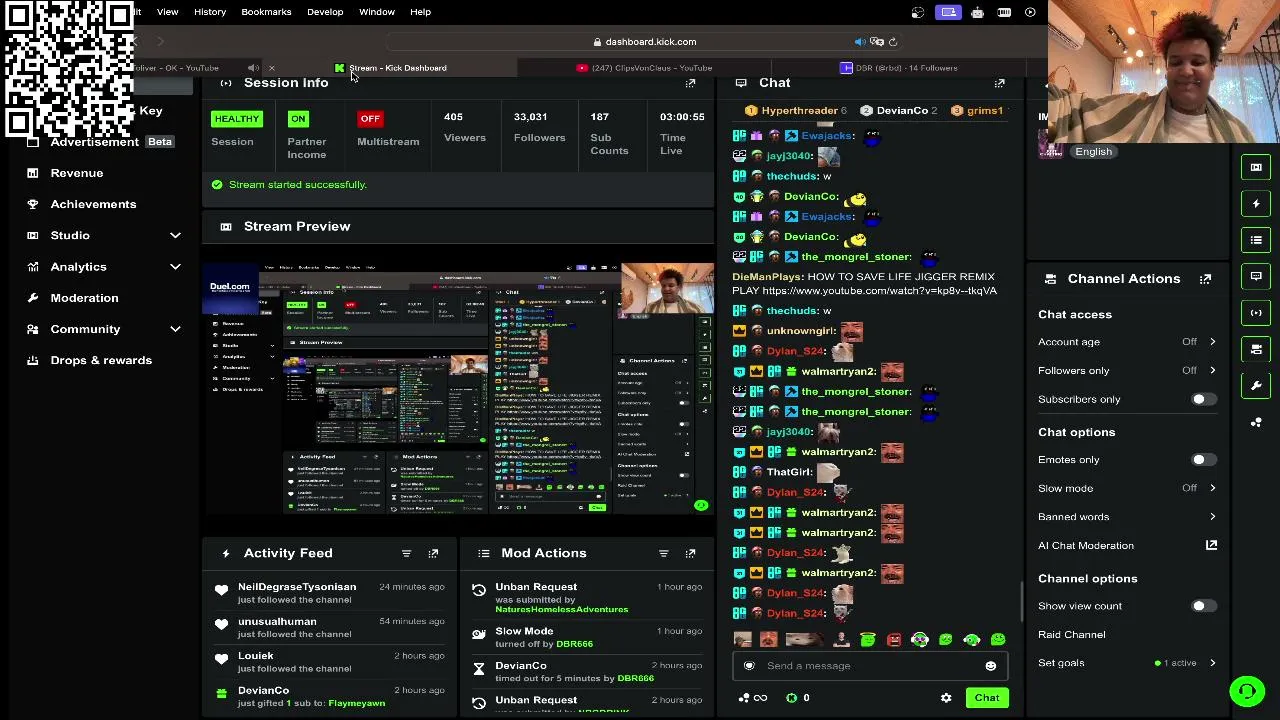This screenshot has width=1280, height=720.
Task: Toggle Emotes only chat switch
Action: pos(1203,460)
